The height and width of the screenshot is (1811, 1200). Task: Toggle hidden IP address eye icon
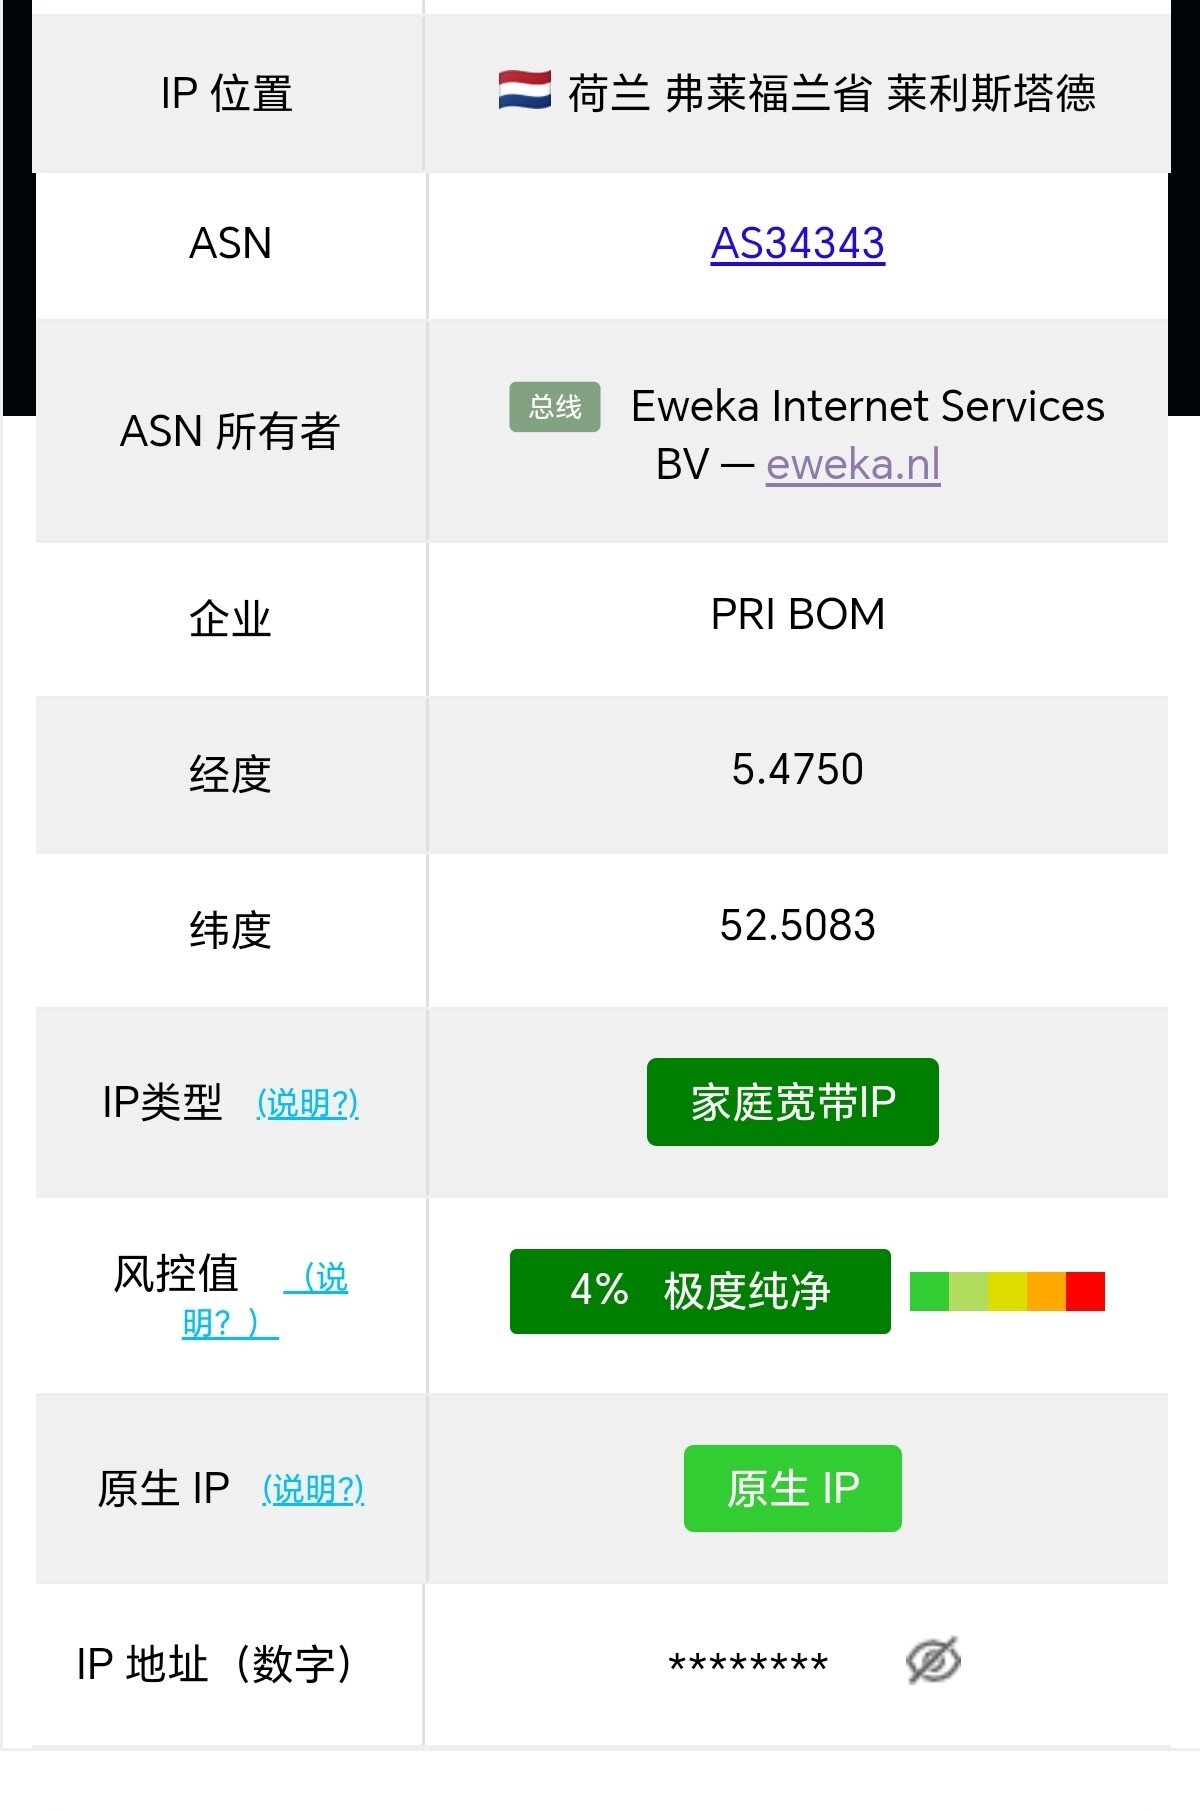tap(933, 1661)
